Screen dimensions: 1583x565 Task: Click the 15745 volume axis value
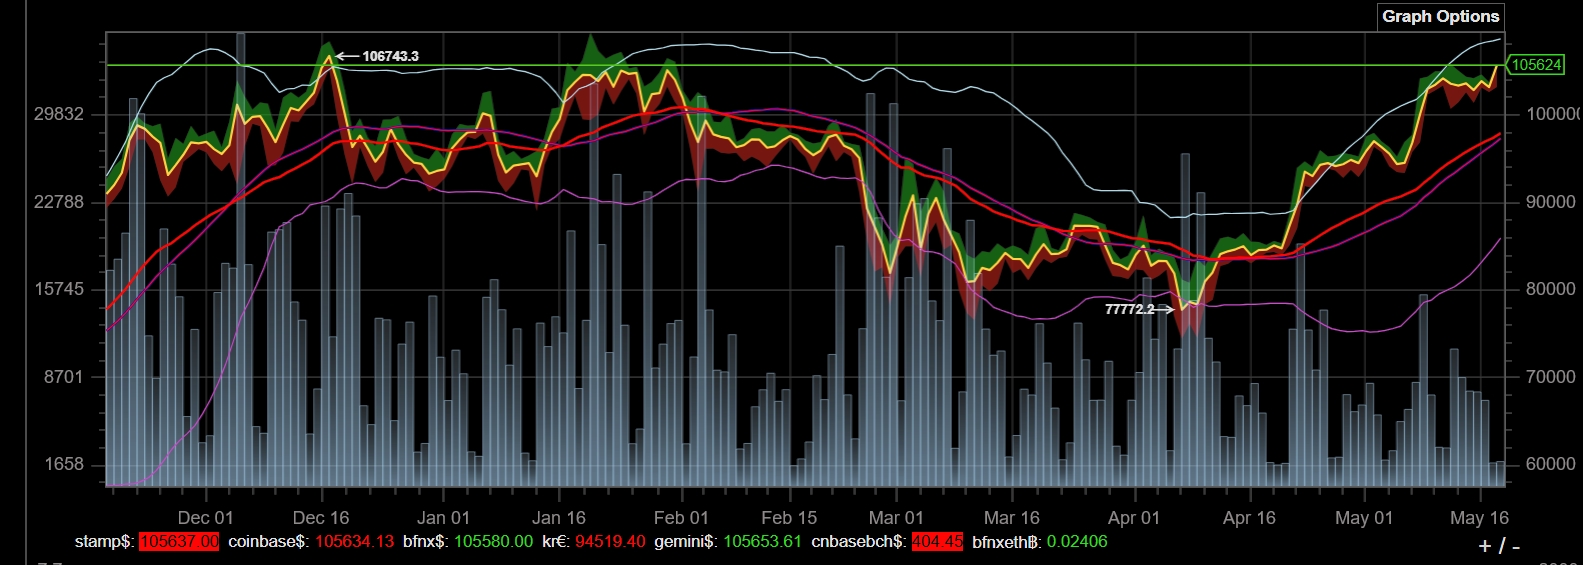click(59, 289)
